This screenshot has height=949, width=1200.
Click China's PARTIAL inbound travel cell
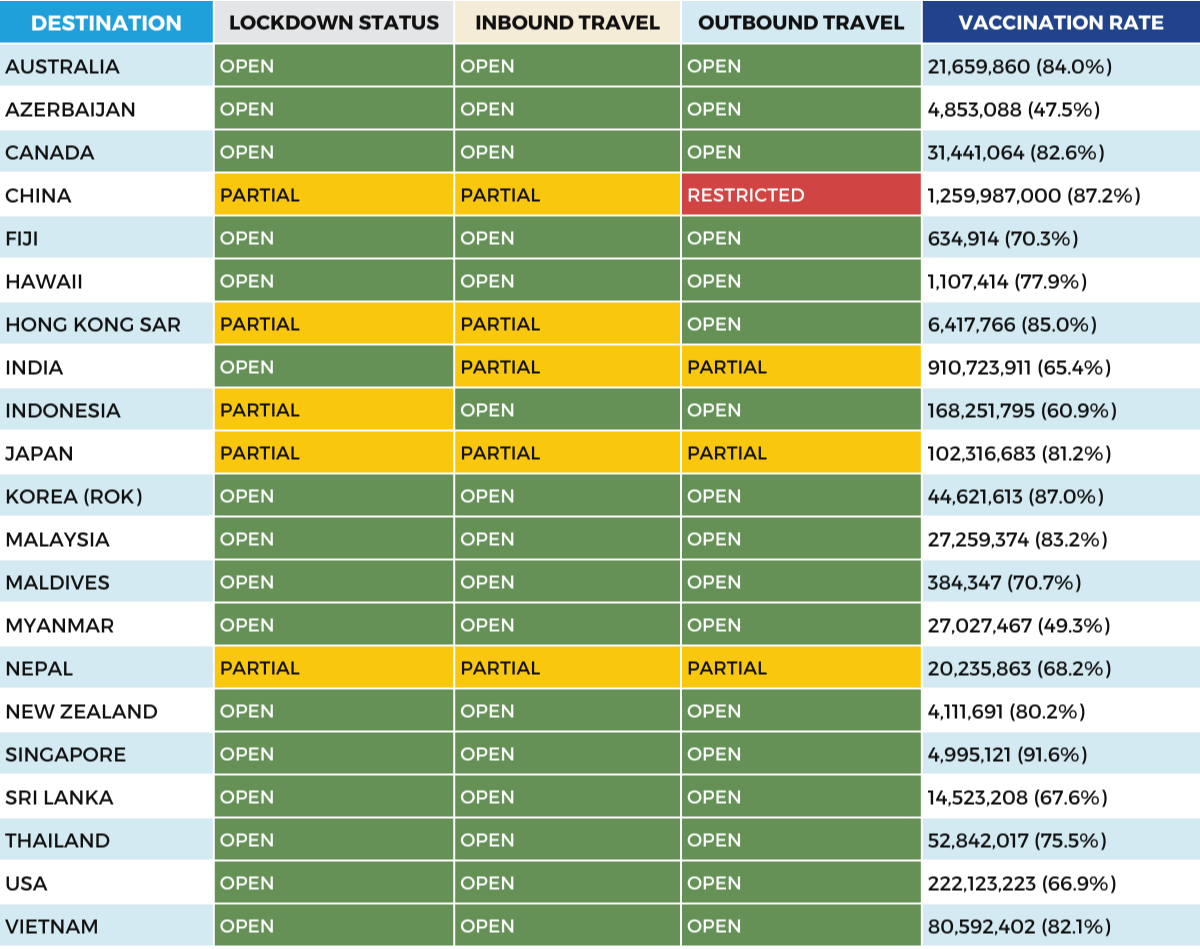click(568, 195)
